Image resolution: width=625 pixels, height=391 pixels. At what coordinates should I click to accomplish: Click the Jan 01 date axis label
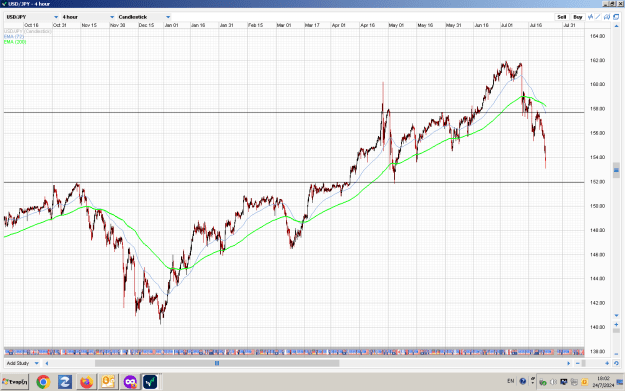pyautogui.click(x=171, y=25)
